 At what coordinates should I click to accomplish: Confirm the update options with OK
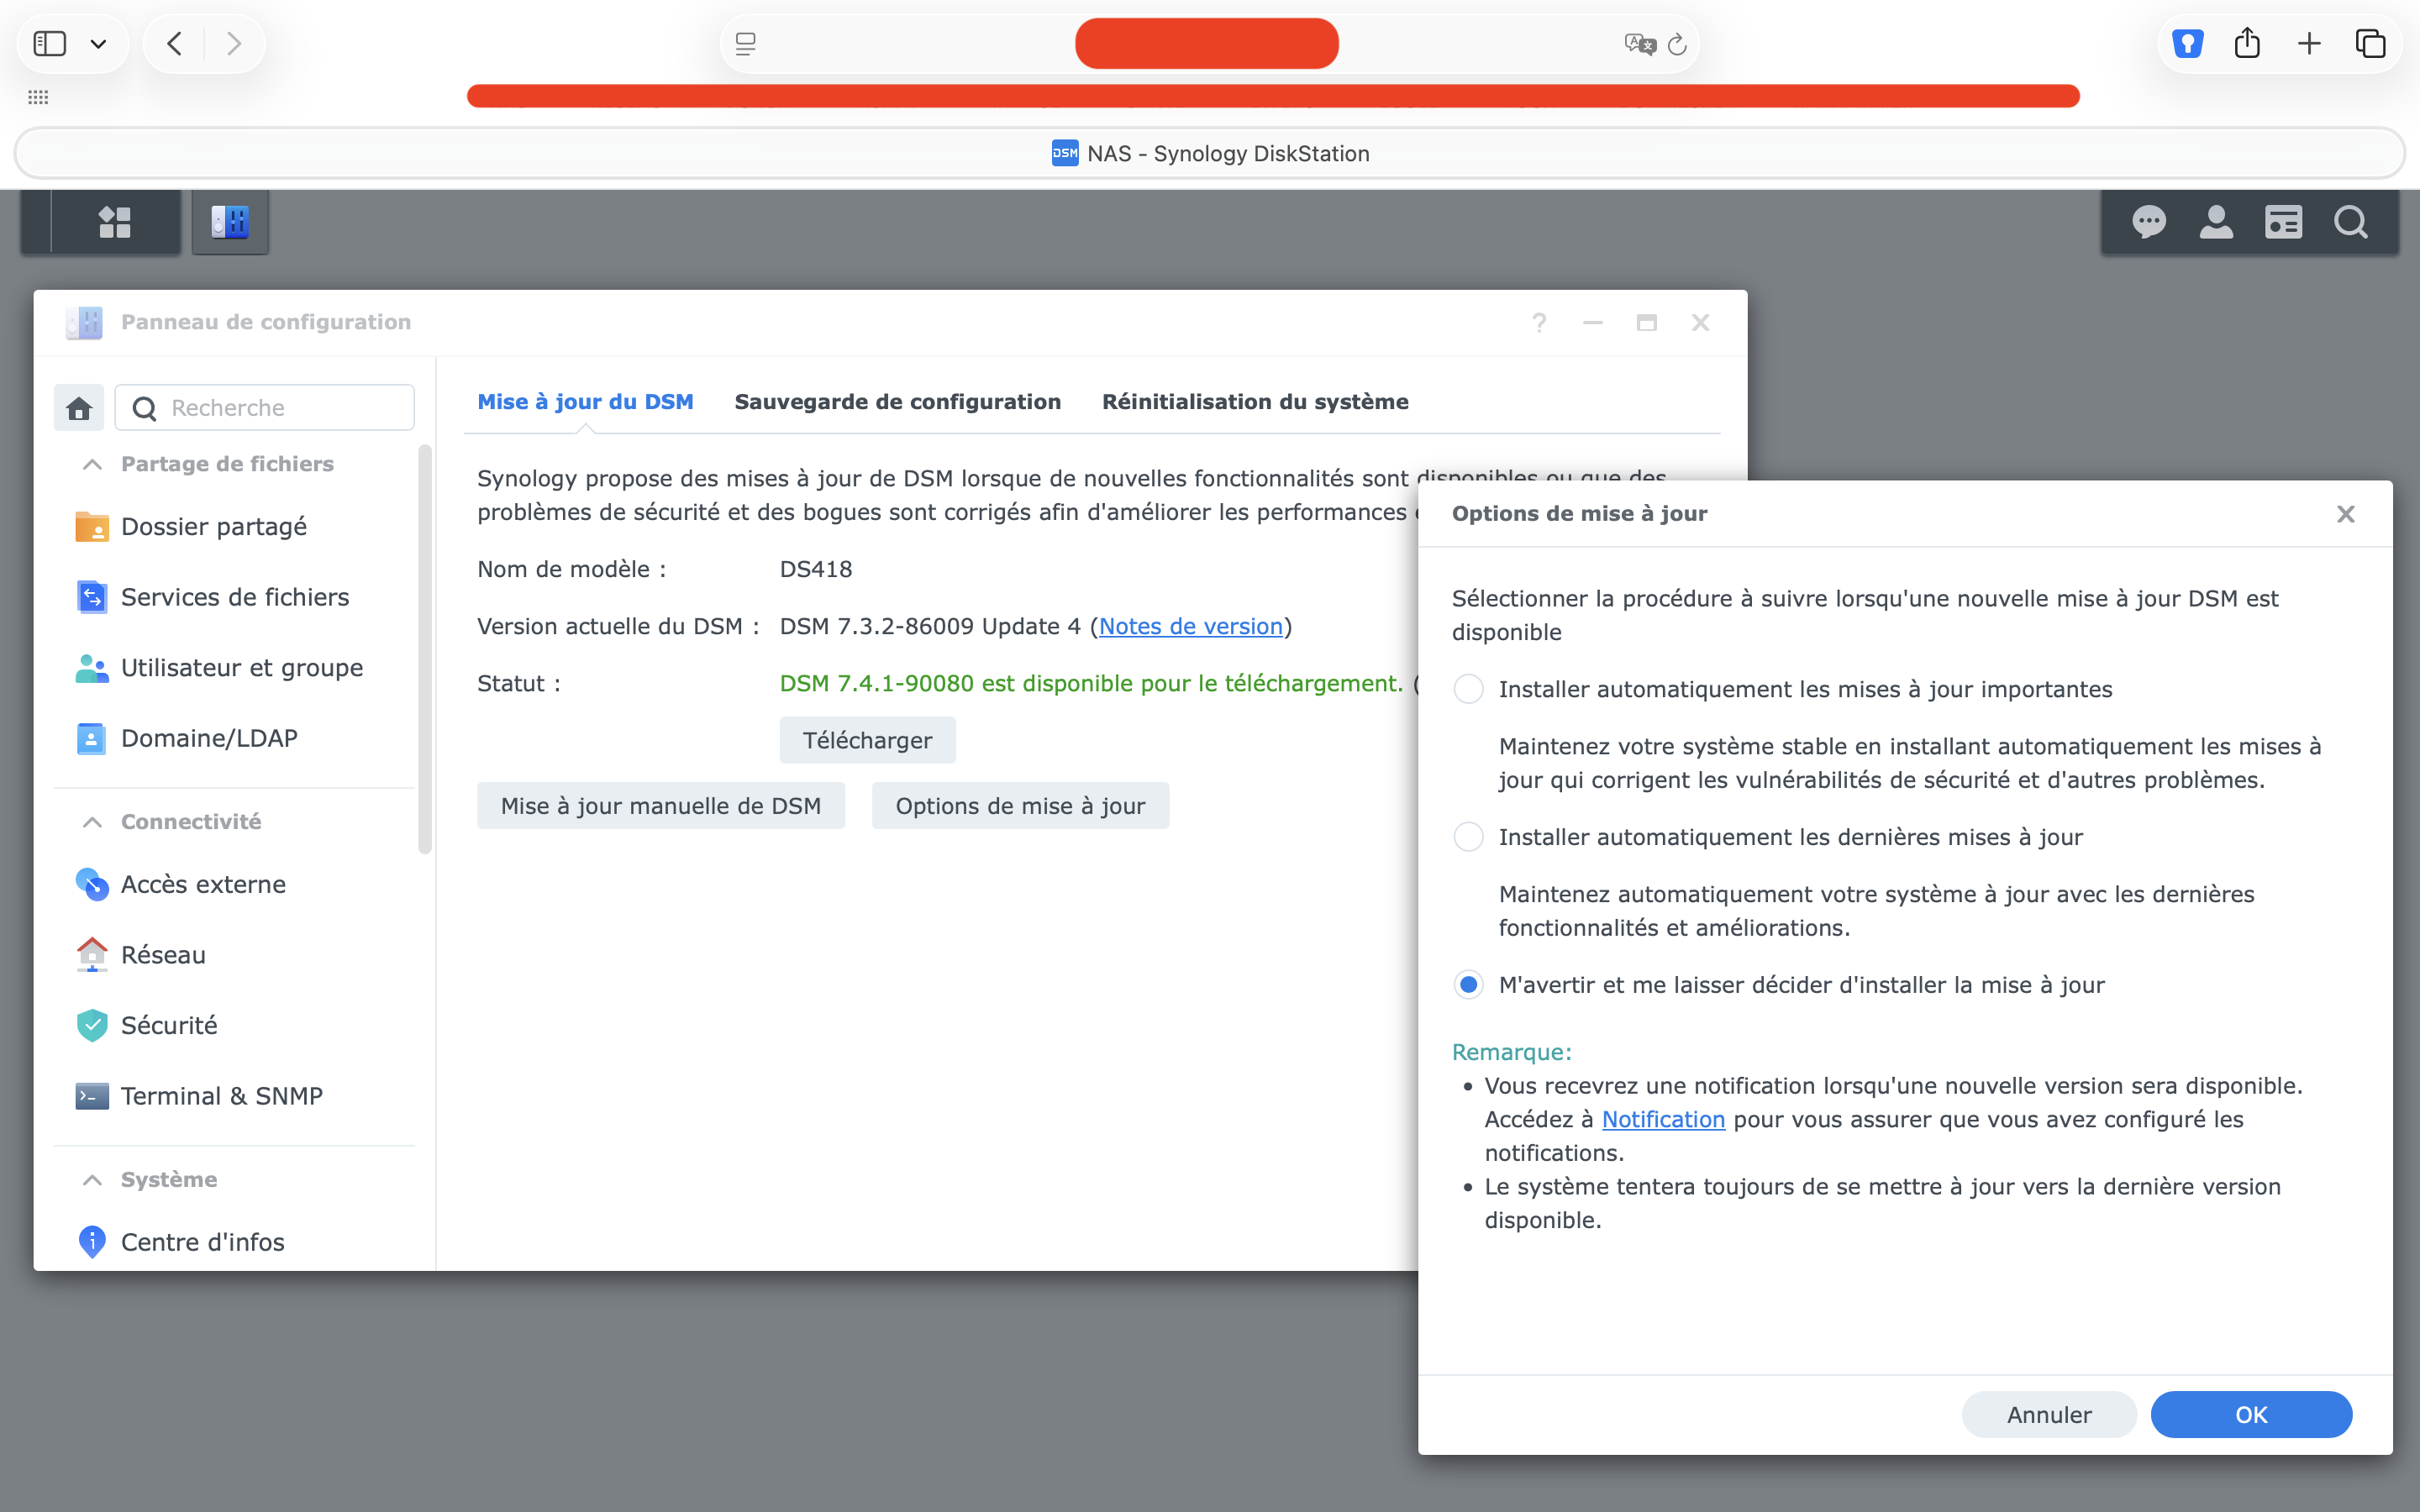pyautogui.click(x=2251, y=1415)
